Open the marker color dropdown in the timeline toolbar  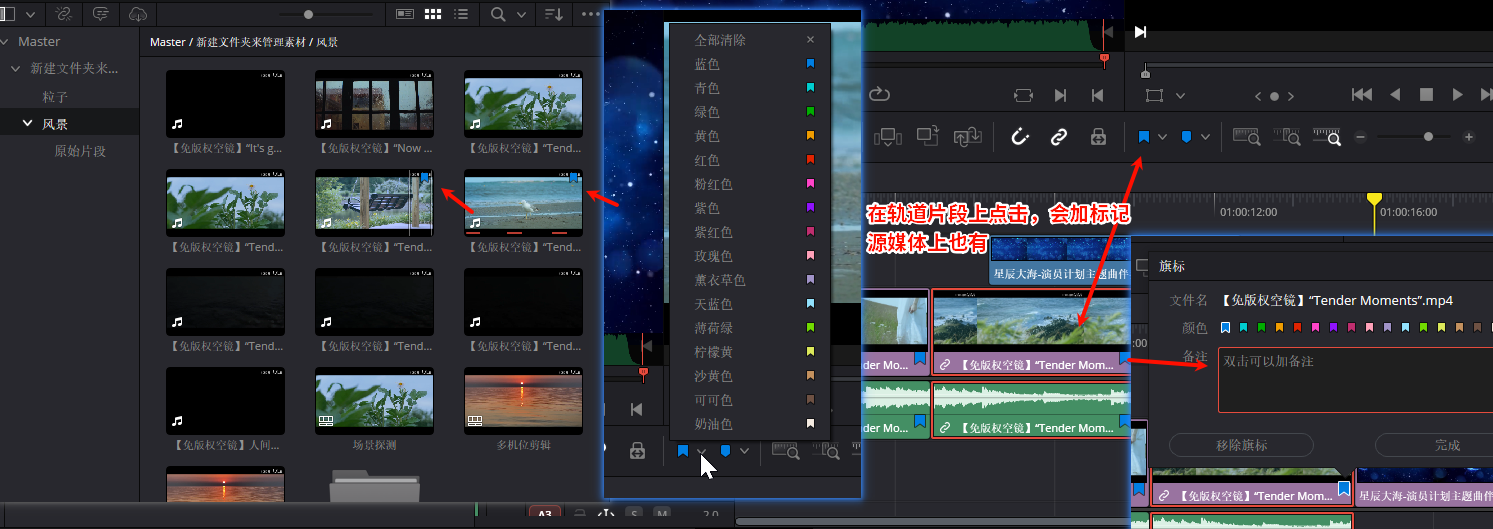(x=1206, y=137)
